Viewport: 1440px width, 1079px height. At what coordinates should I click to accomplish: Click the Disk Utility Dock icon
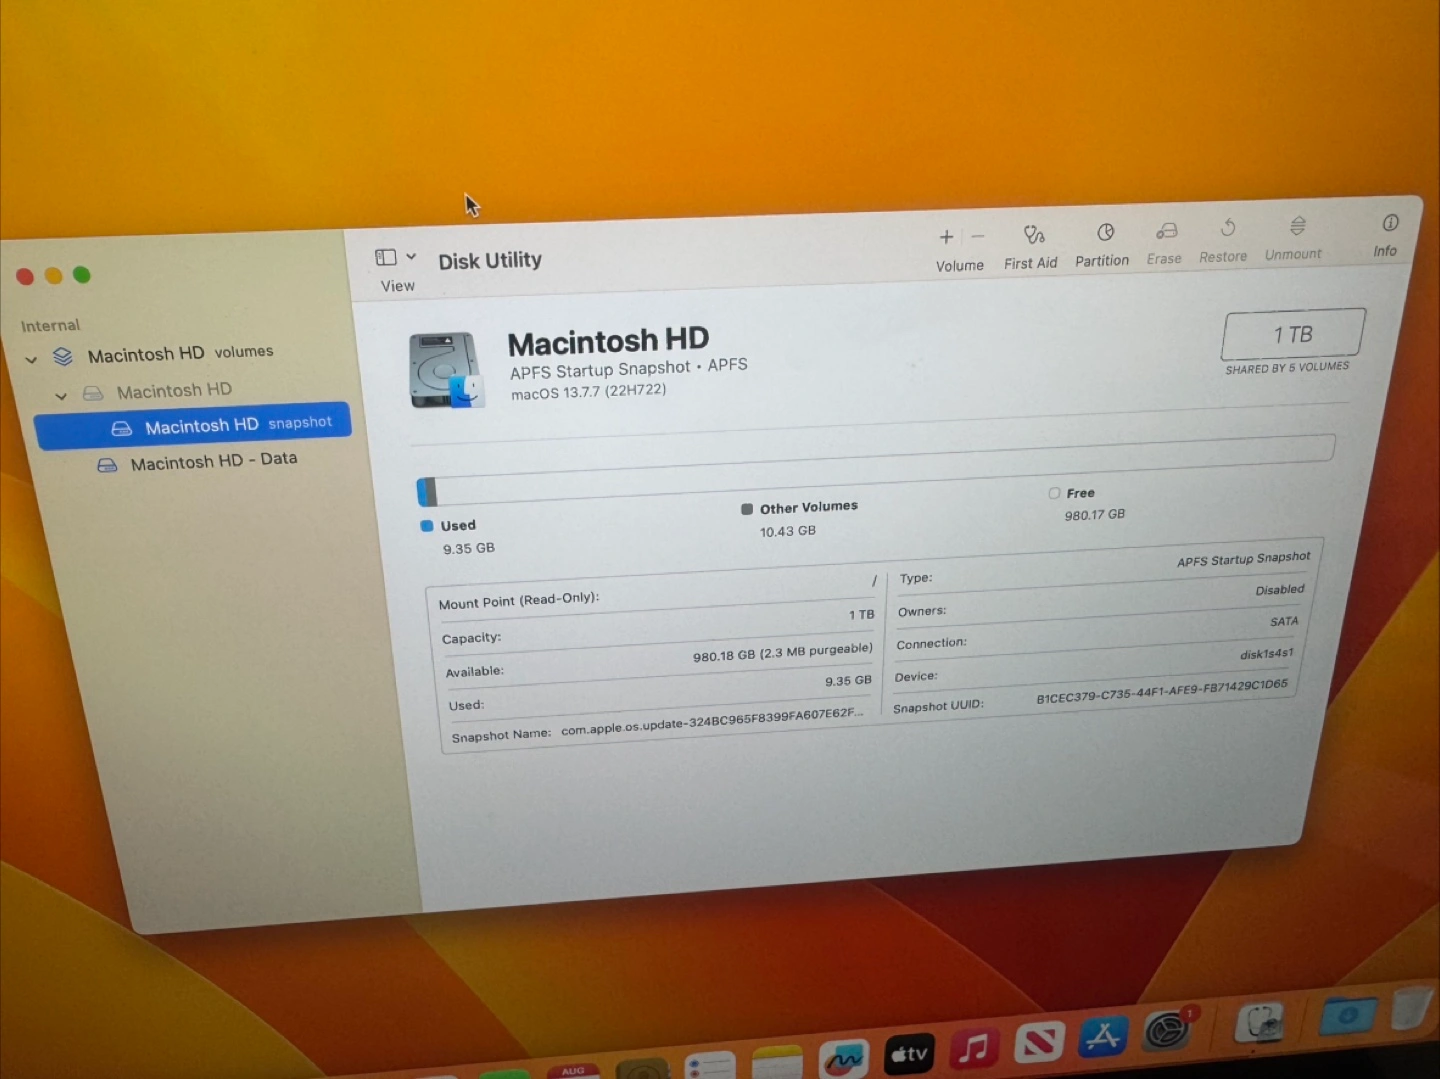pos(1260,1024)
